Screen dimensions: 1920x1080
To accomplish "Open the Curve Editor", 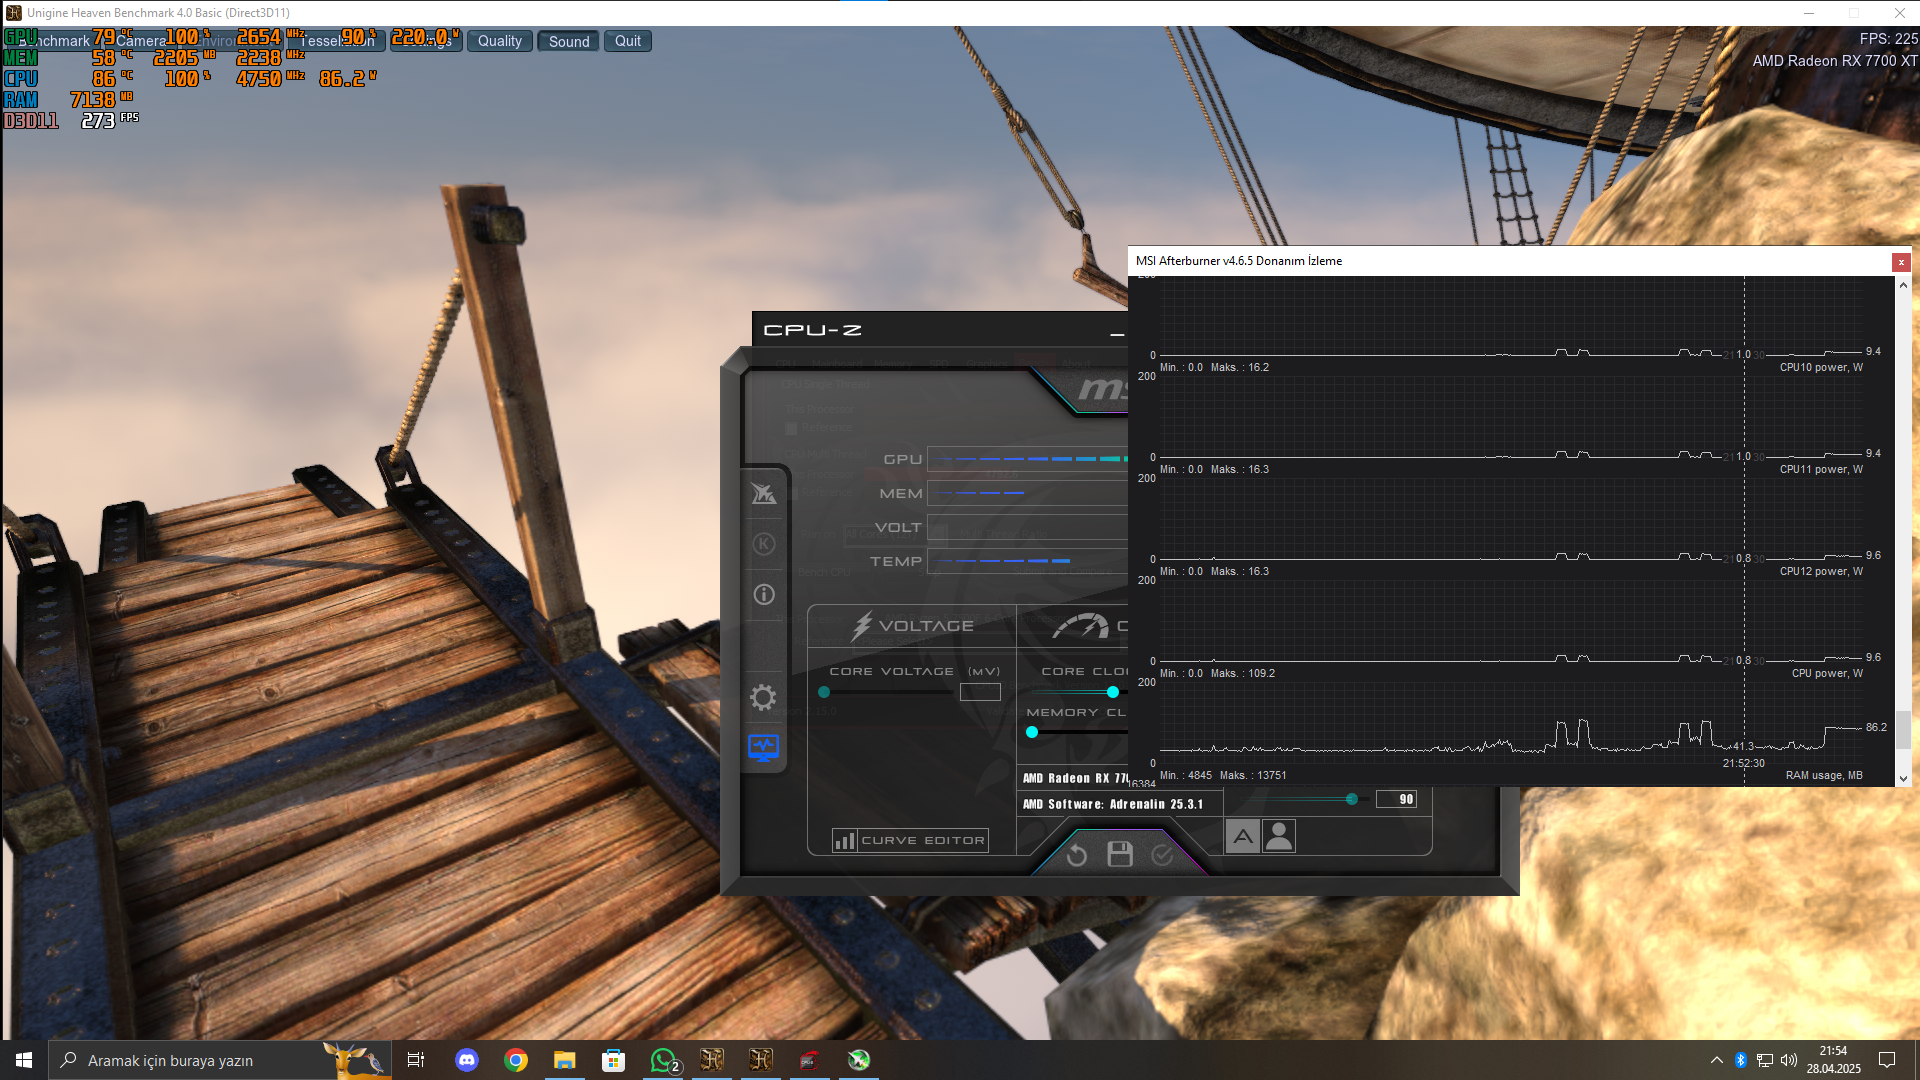I will (x=911, y=840).
